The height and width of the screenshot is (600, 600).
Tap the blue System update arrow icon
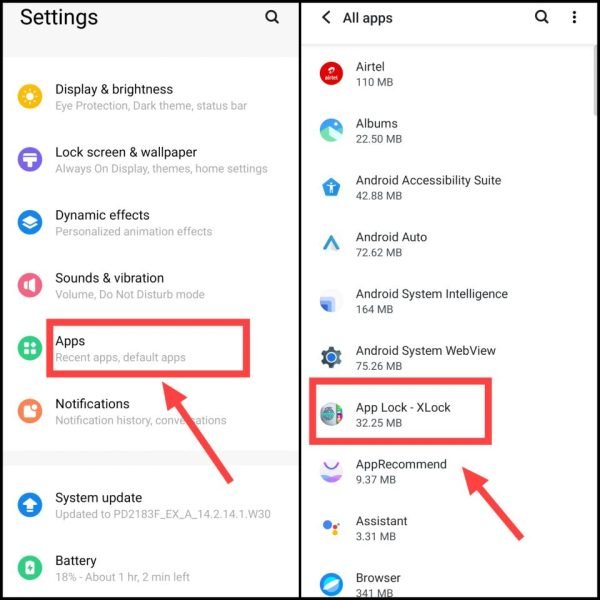click(x=30, y=505)
